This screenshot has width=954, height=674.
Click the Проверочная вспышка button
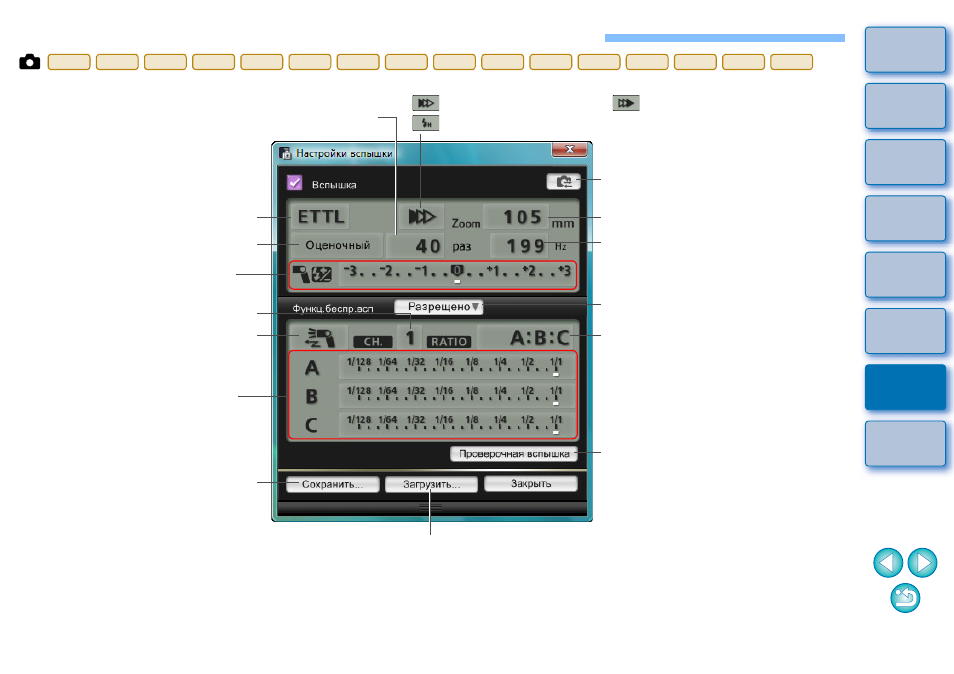[514, 454]
